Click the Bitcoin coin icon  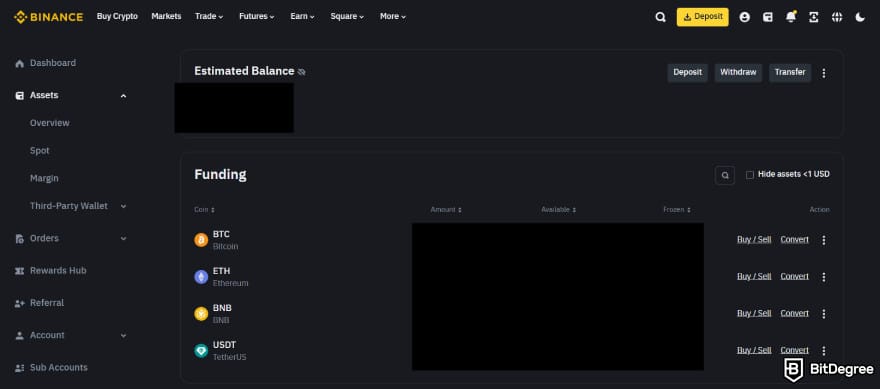tap(201, 240)
